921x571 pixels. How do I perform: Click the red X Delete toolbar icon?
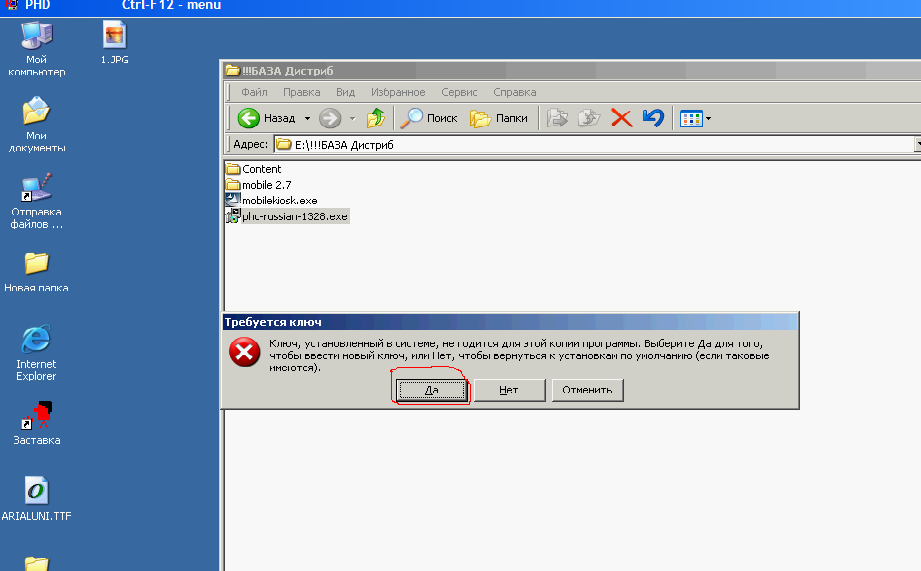point(621,118)
